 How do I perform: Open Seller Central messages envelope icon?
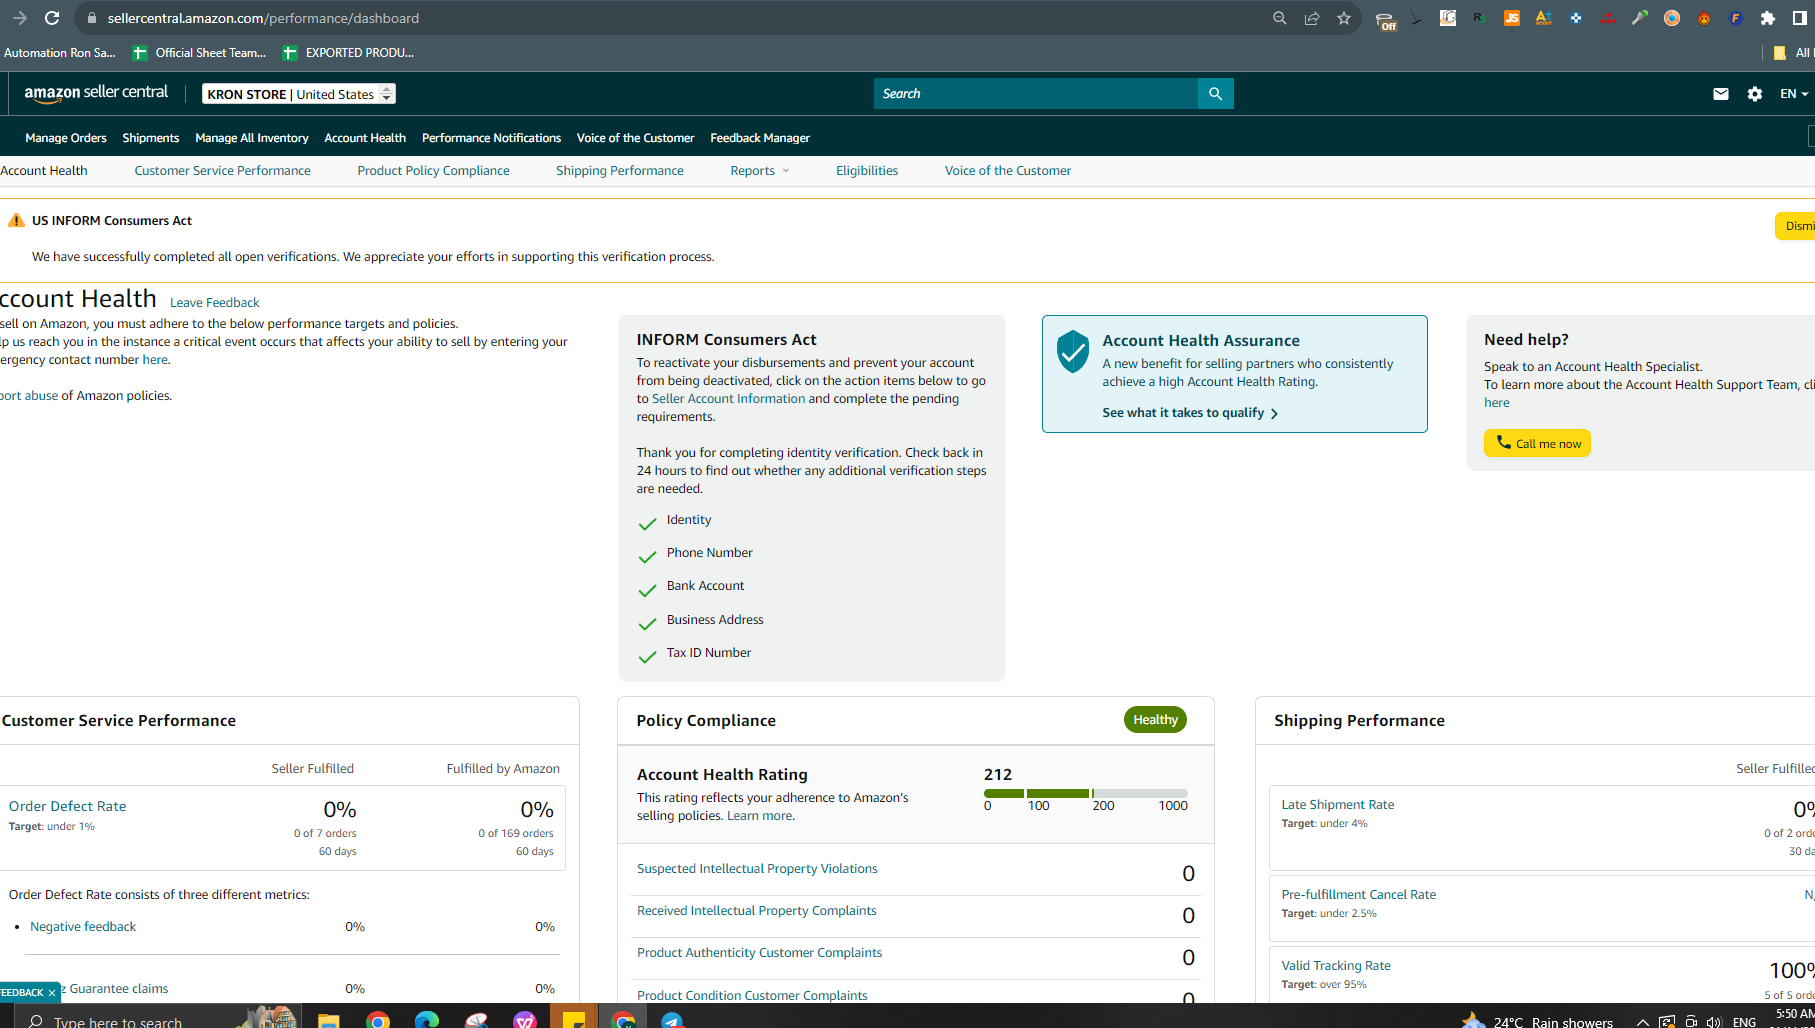[x=1721, y=94]
